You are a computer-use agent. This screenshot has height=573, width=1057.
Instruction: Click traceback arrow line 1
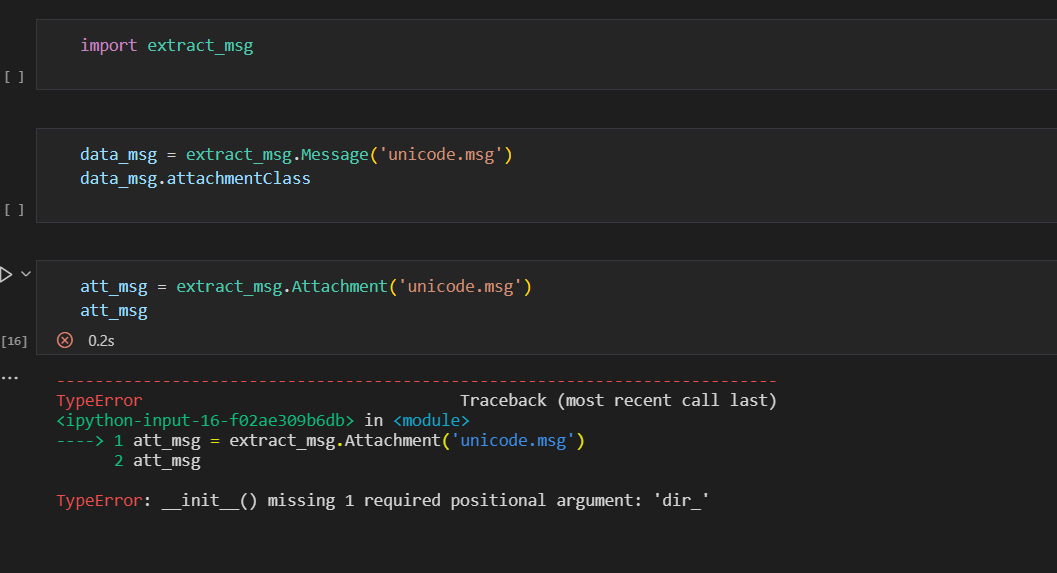pyautogui.click(x=321, y=441)
